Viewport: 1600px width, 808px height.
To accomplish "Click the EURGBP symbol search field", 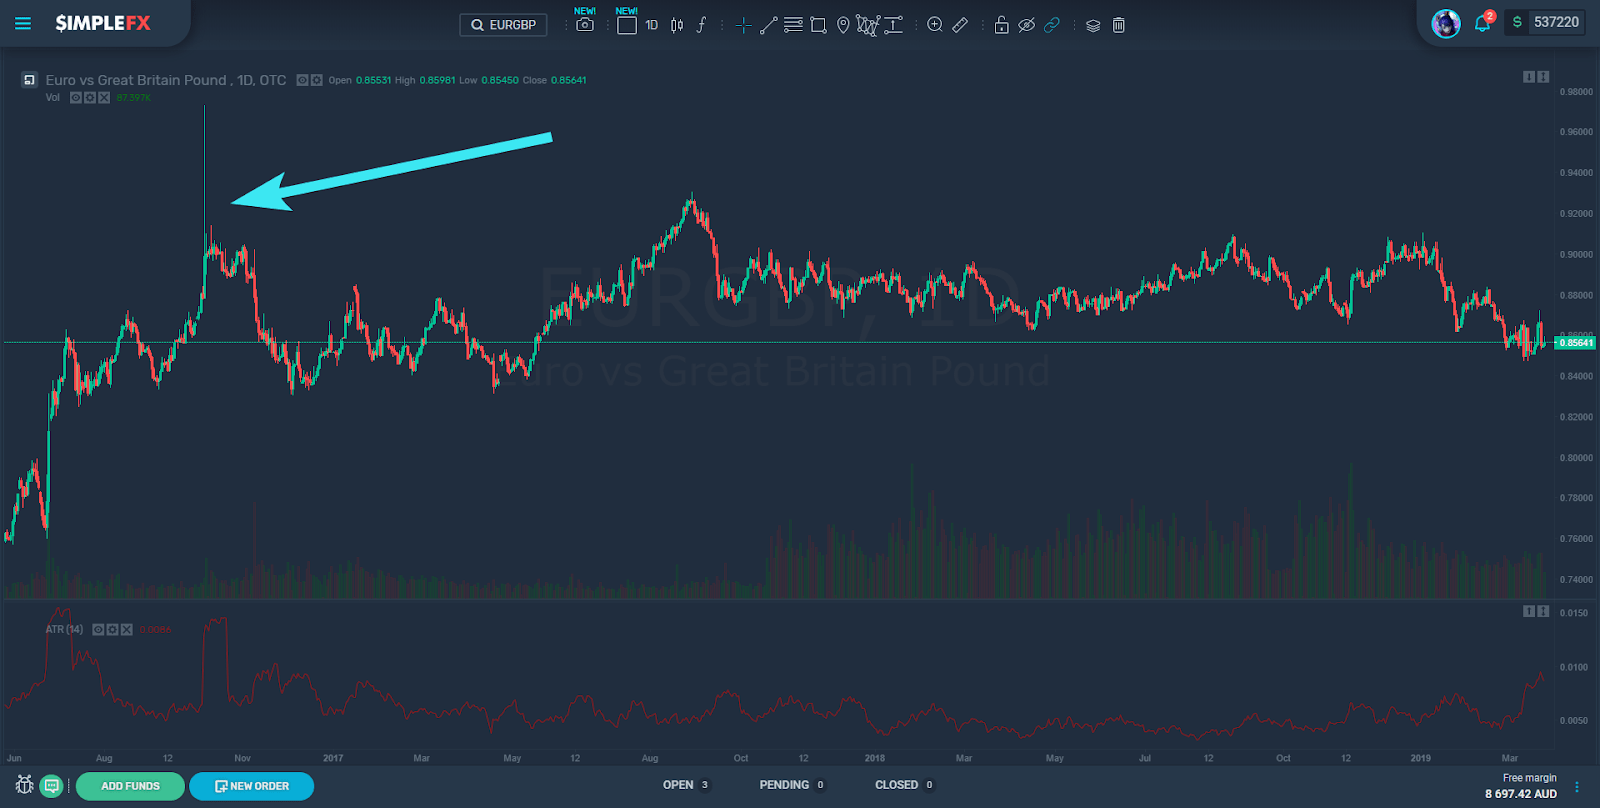I will pos(503,25).
